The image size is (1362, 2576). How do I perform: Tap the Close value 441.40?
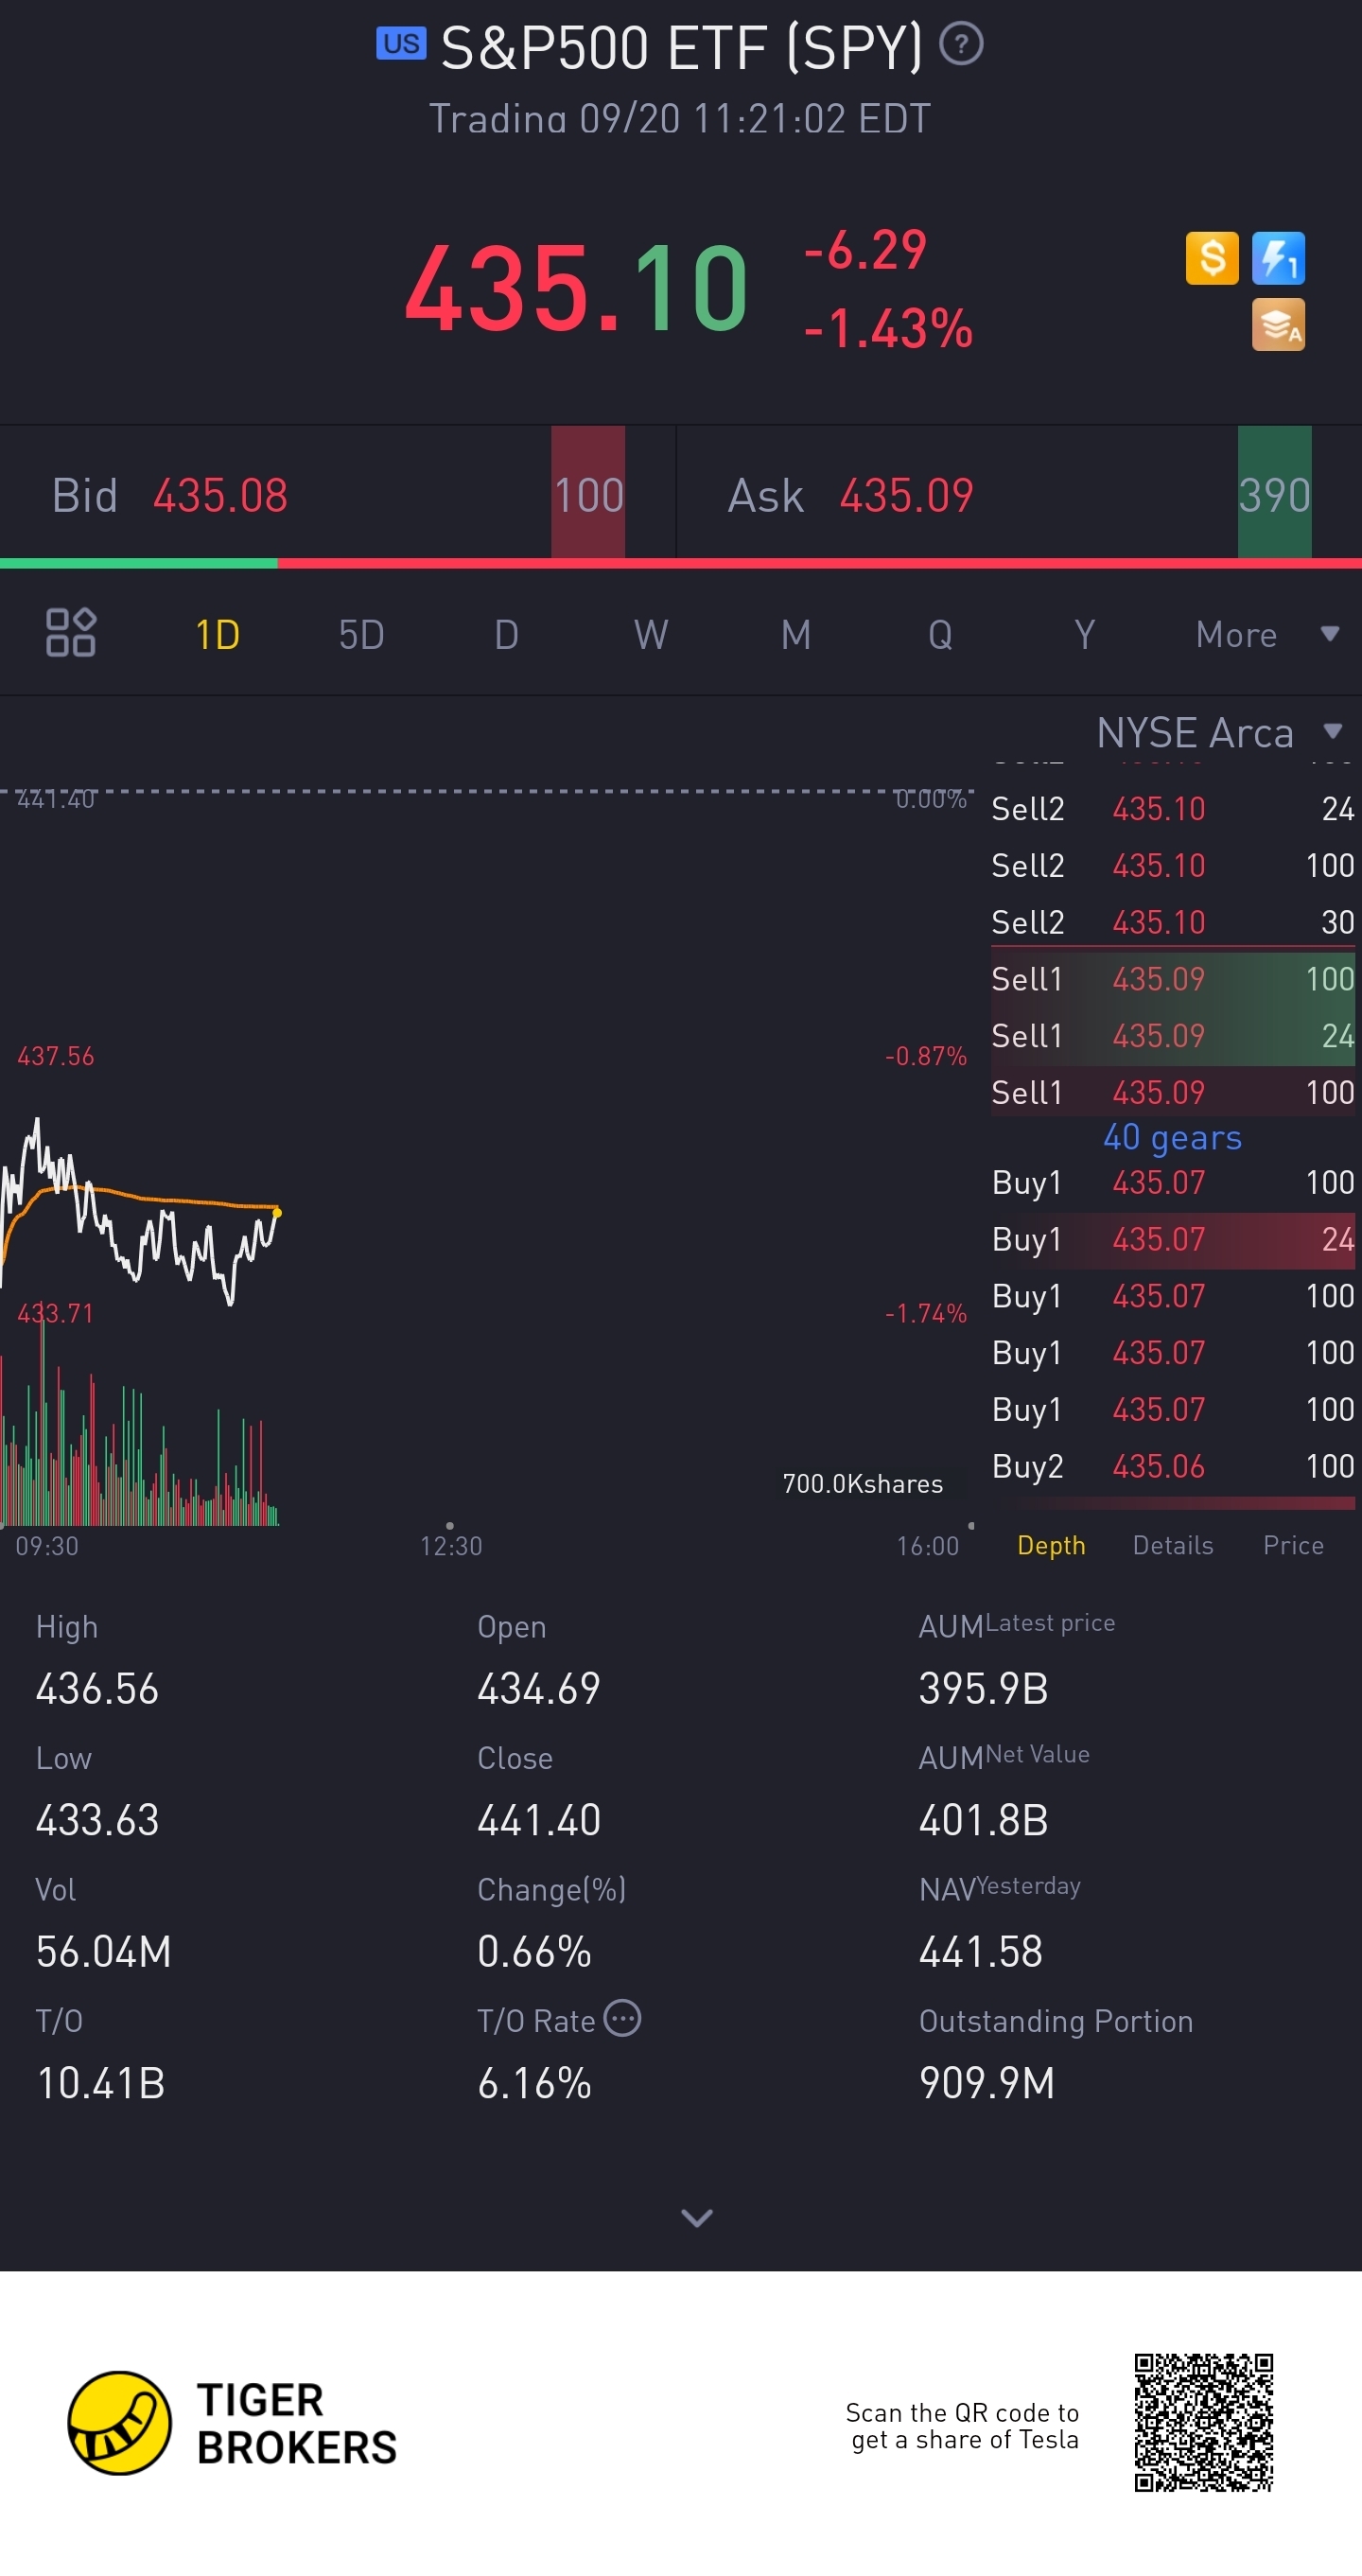pos(538,1819)
